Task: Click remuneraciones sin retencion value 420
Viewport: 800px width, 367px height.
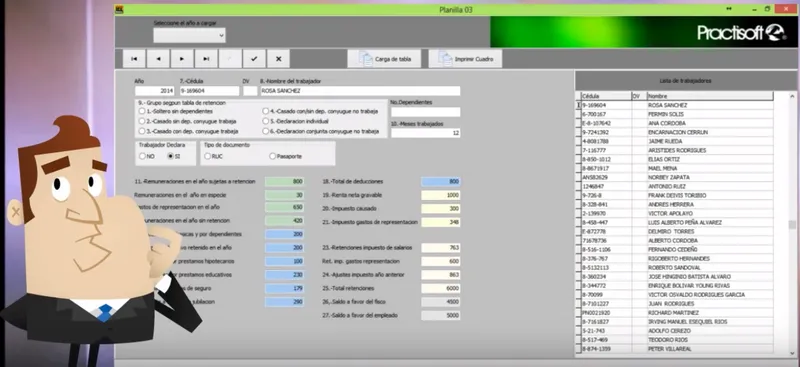Action: pos(285,221)
